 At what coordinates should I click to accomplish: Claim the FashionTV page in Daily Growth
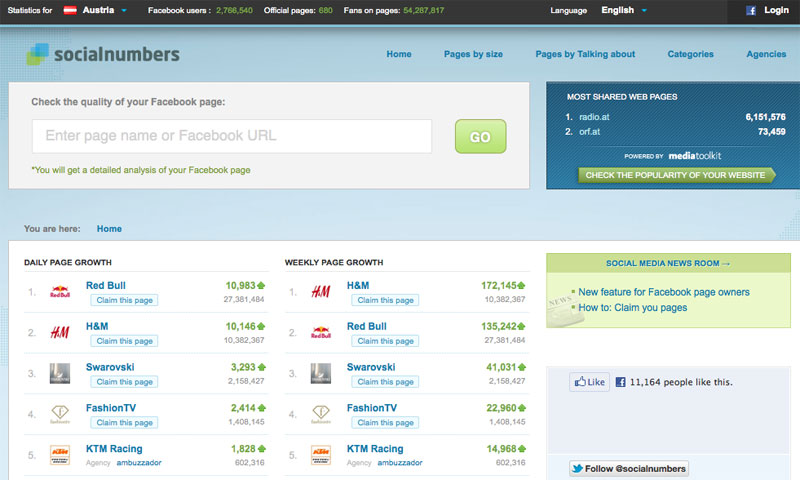click(x=124, y=423)
